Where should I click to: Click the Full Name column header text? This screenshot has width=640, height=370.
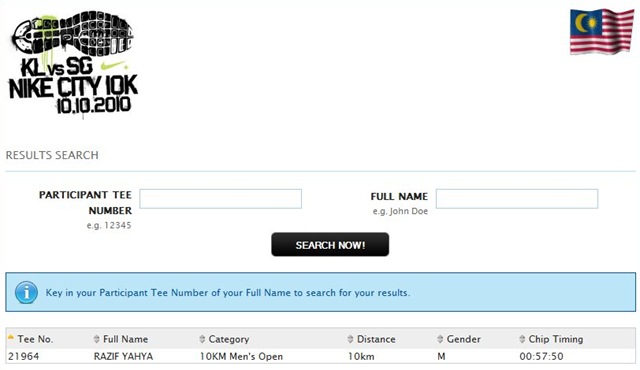click(126, 339)
